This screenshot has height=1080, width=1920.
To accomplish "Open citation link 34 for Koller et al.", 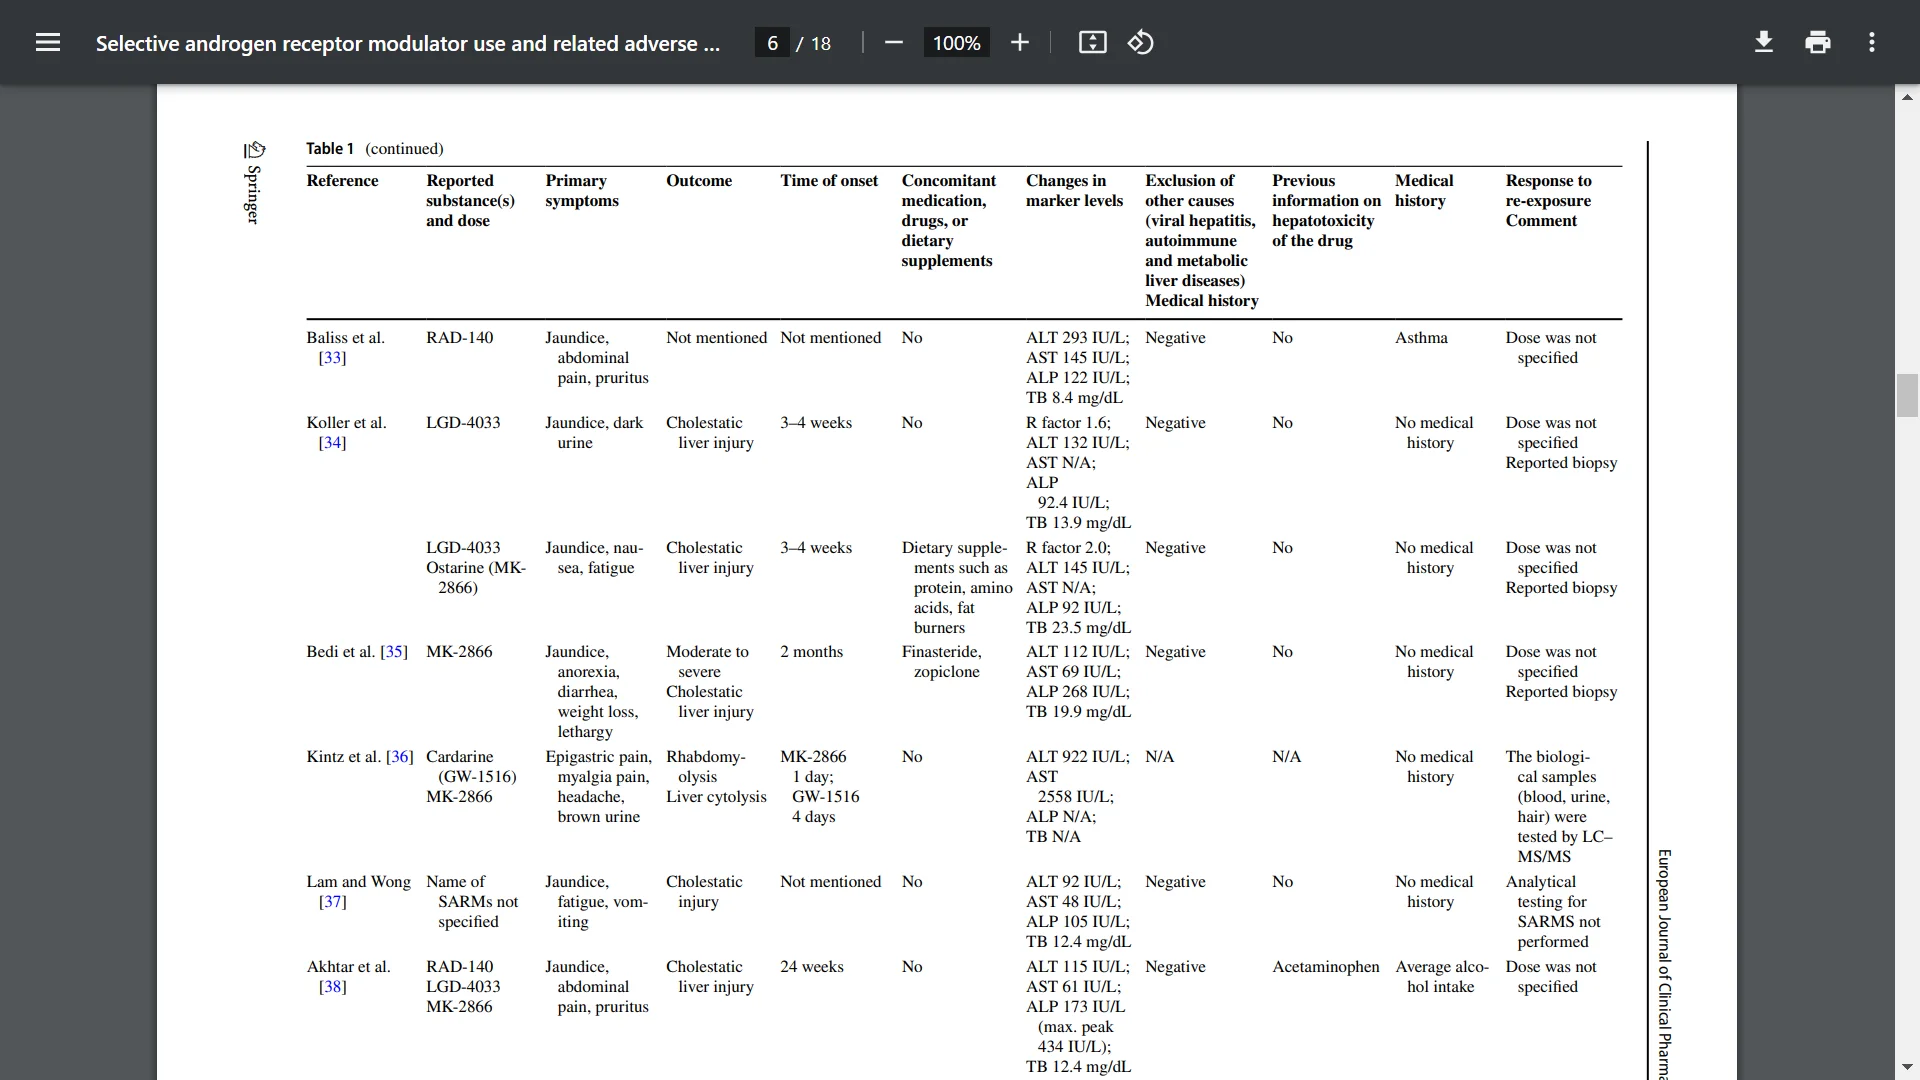I will [x=332, y=443].
